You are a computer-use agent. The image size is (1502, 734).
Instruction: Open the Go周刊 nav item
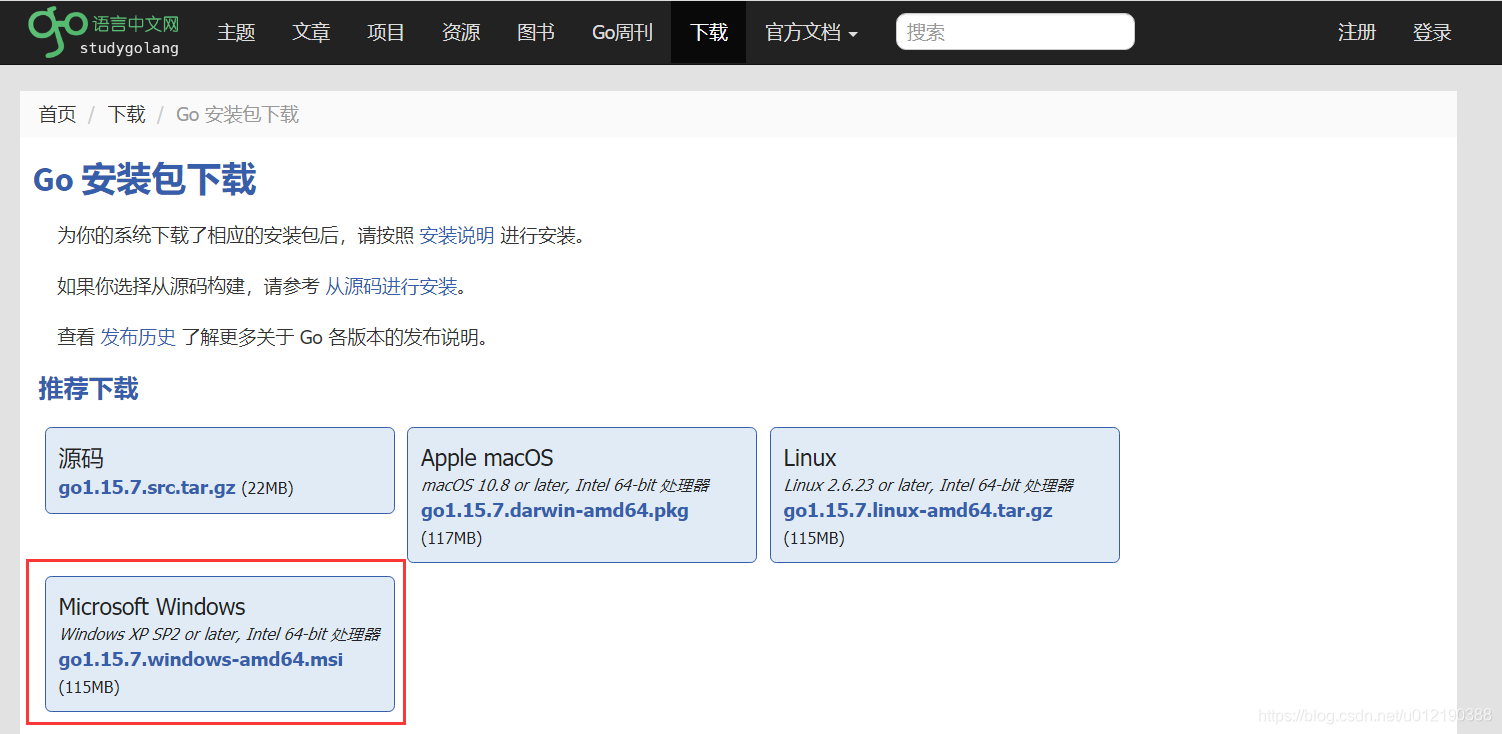tap(622, 32)
